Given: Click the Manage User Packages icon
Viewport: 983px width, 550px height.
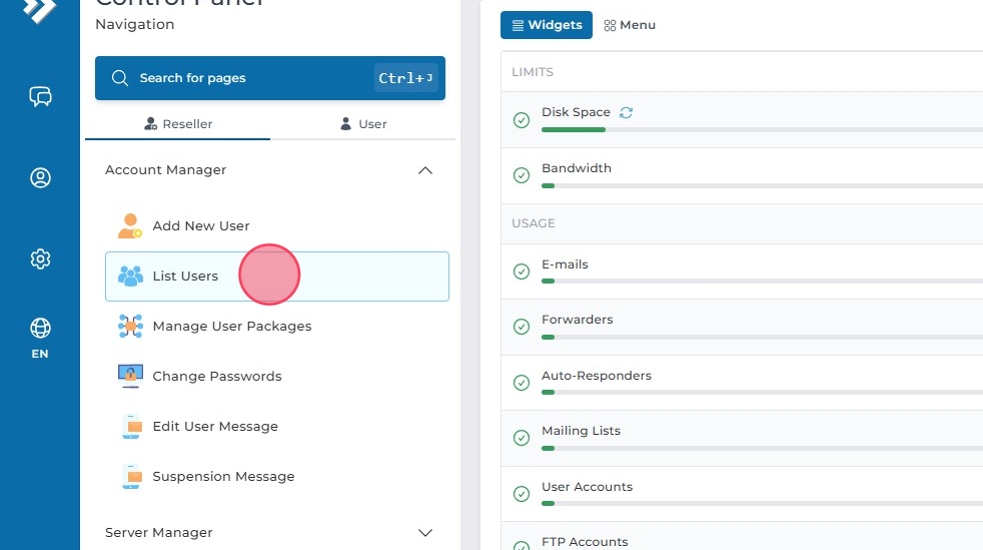Looking at the screenshot, I should pyautogui.click(x=130, y=326).
